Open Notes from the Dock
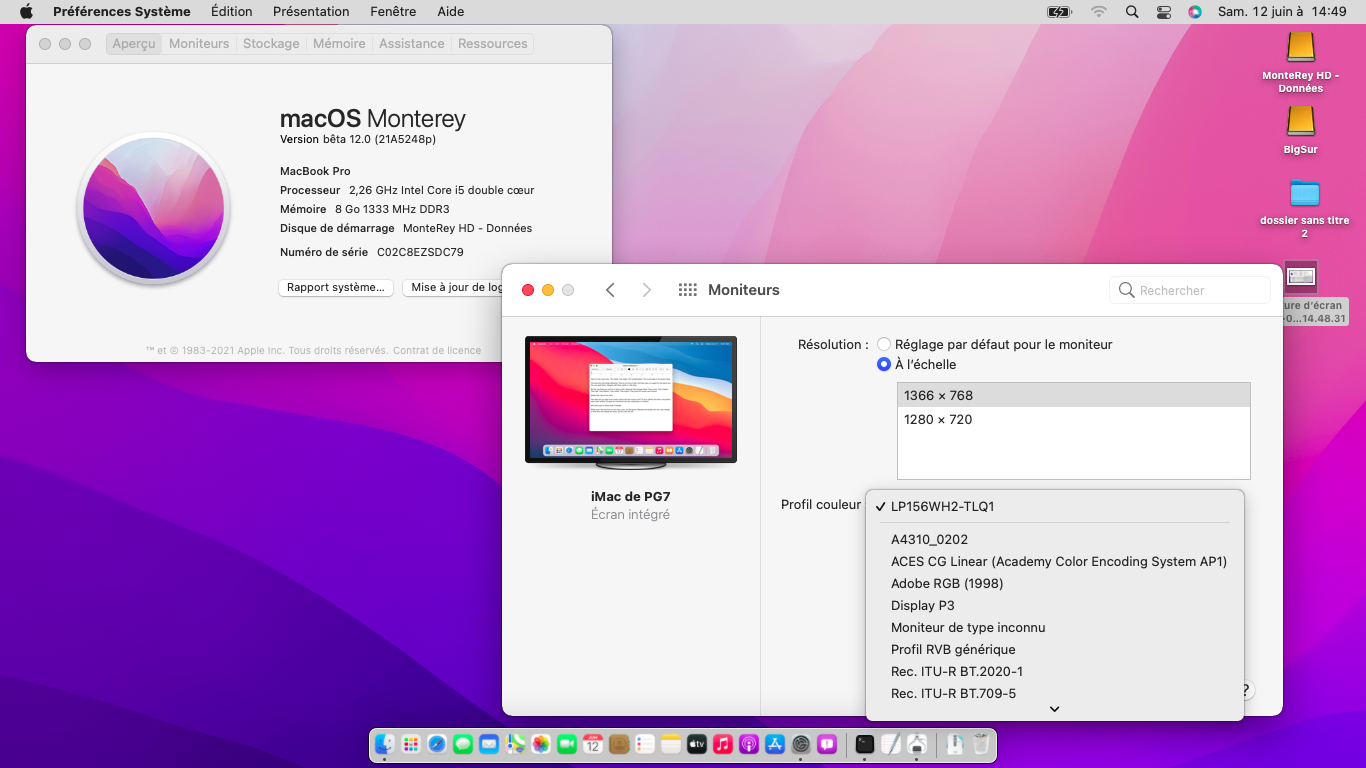The height and width of the screenshot is (768, 1366). click(671, 744)
